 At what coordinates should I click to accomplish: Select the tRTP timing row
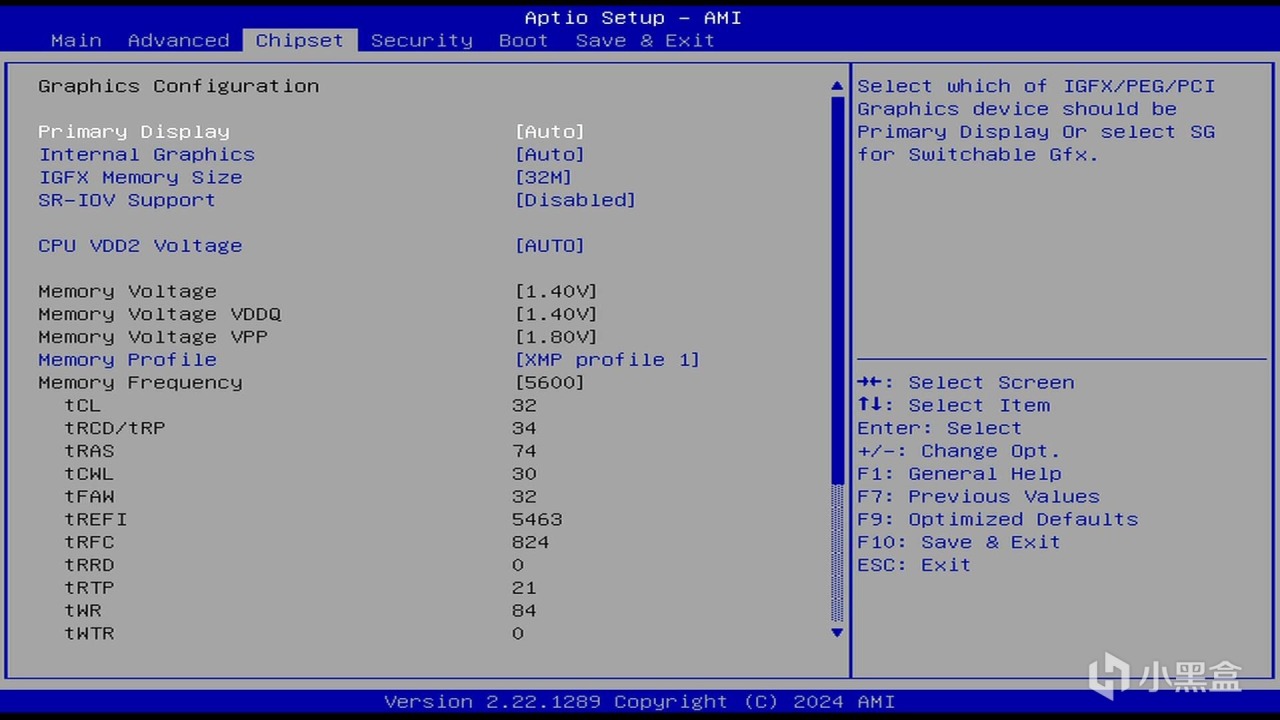pyautogui.click(x=89, y=588)
